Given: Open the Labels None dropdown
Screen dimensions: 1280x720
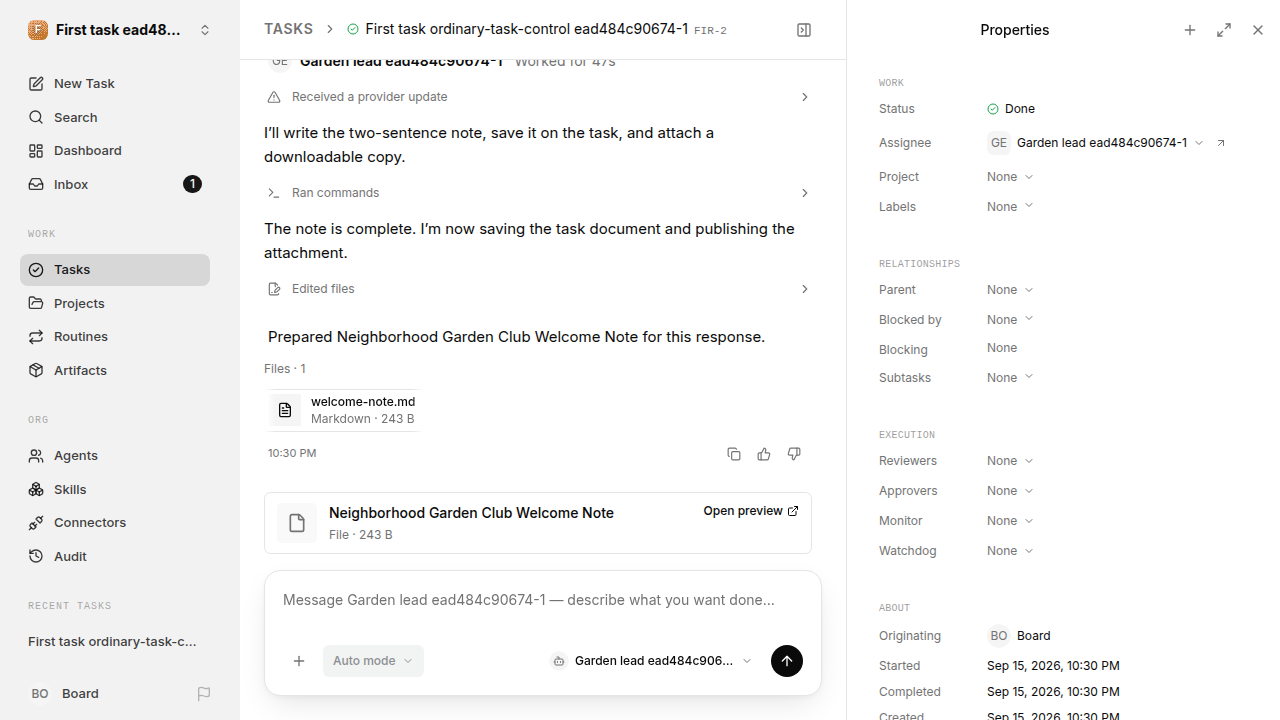Looking at the screenshot, I should point(1010,207).
